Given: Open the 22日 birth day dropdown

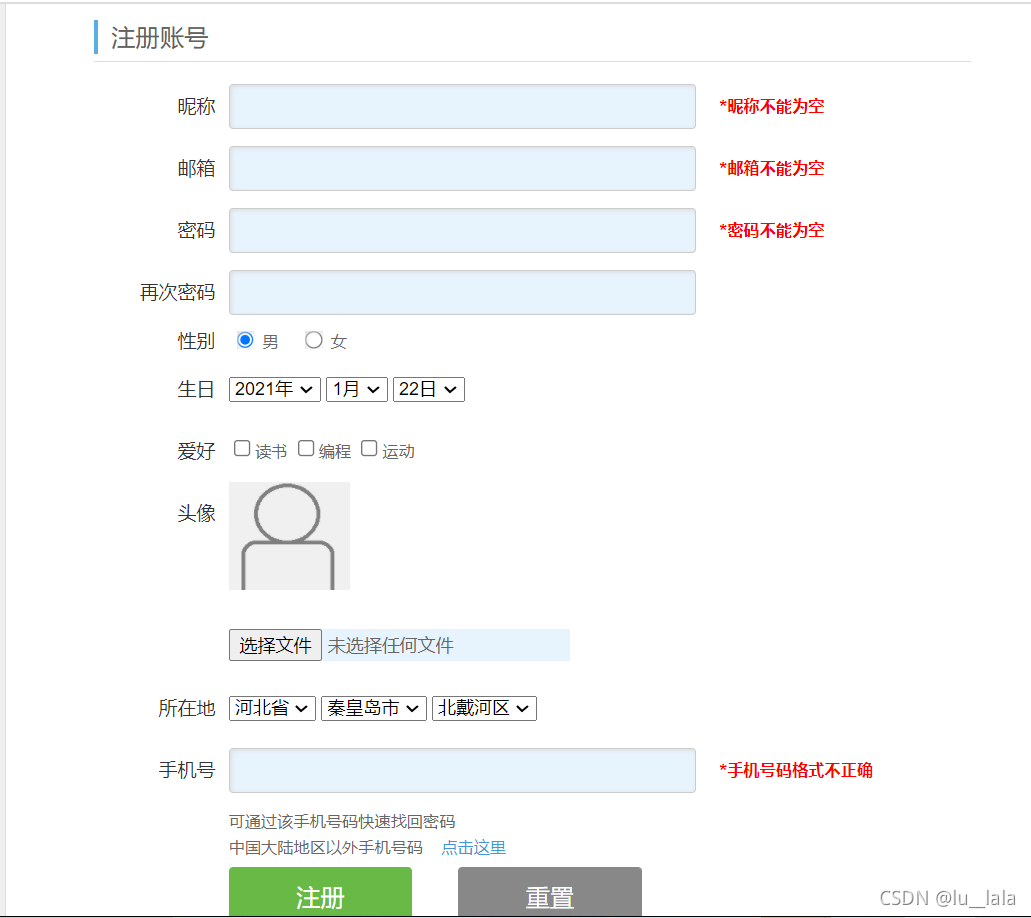Looking at the screenshot, I should [429, 389].
